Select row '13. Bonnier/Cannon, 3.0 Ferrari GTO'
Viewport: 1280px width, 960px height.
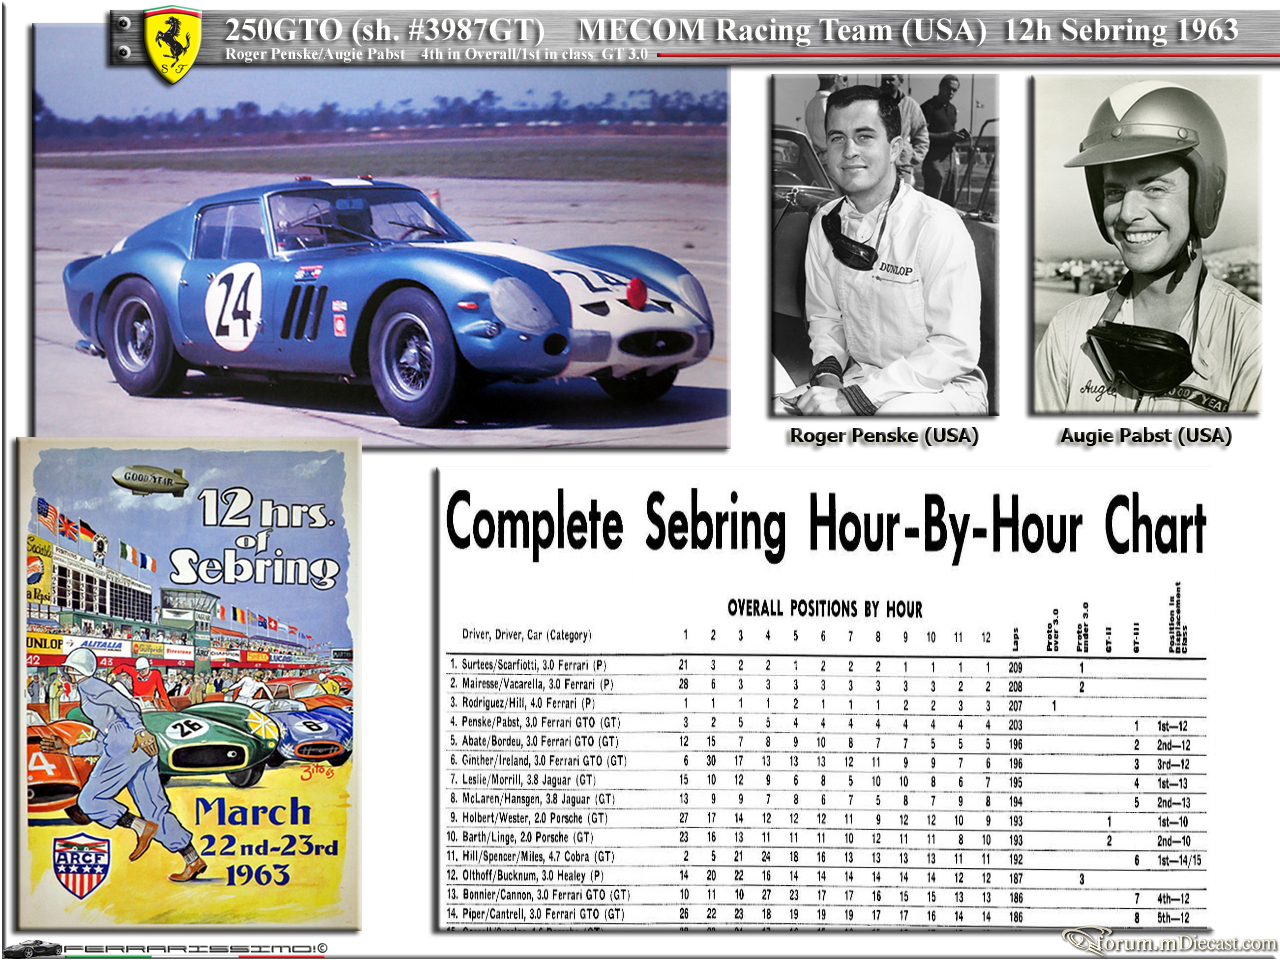(x=826, y=895)
